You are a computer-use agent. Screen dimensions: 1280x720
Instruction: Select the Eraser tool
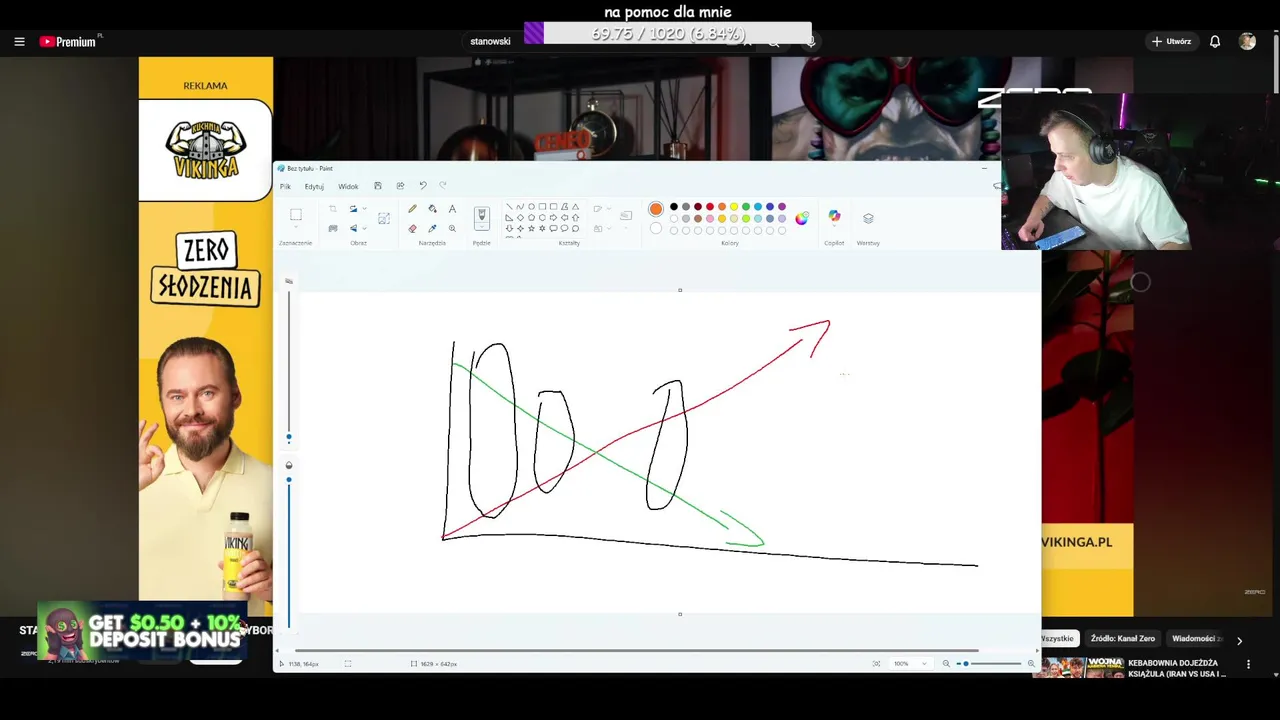[412, 228]
